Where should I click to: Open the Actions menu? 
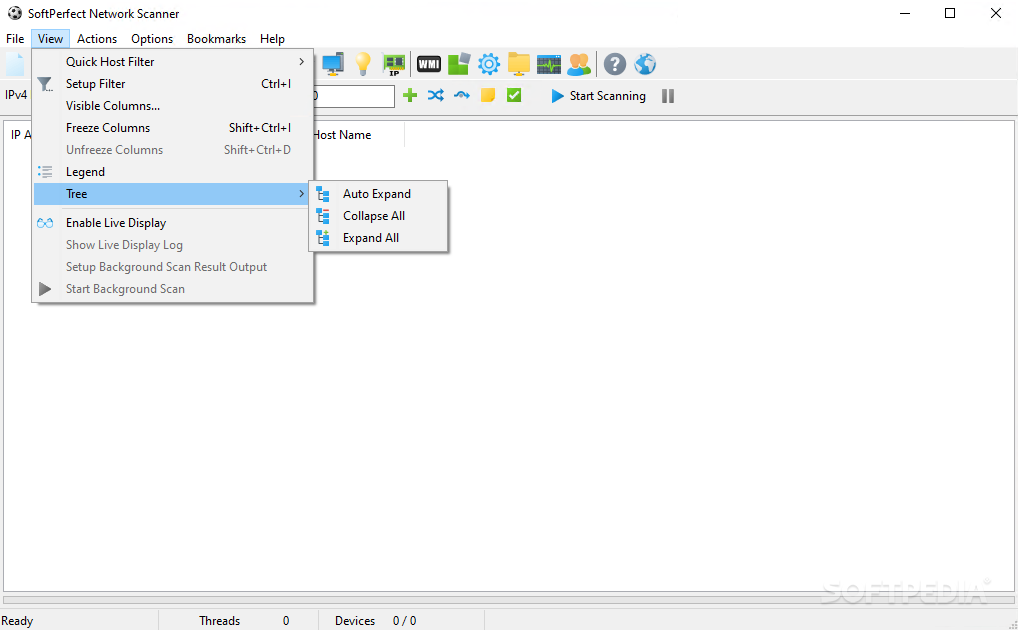(x=97, y=38)
